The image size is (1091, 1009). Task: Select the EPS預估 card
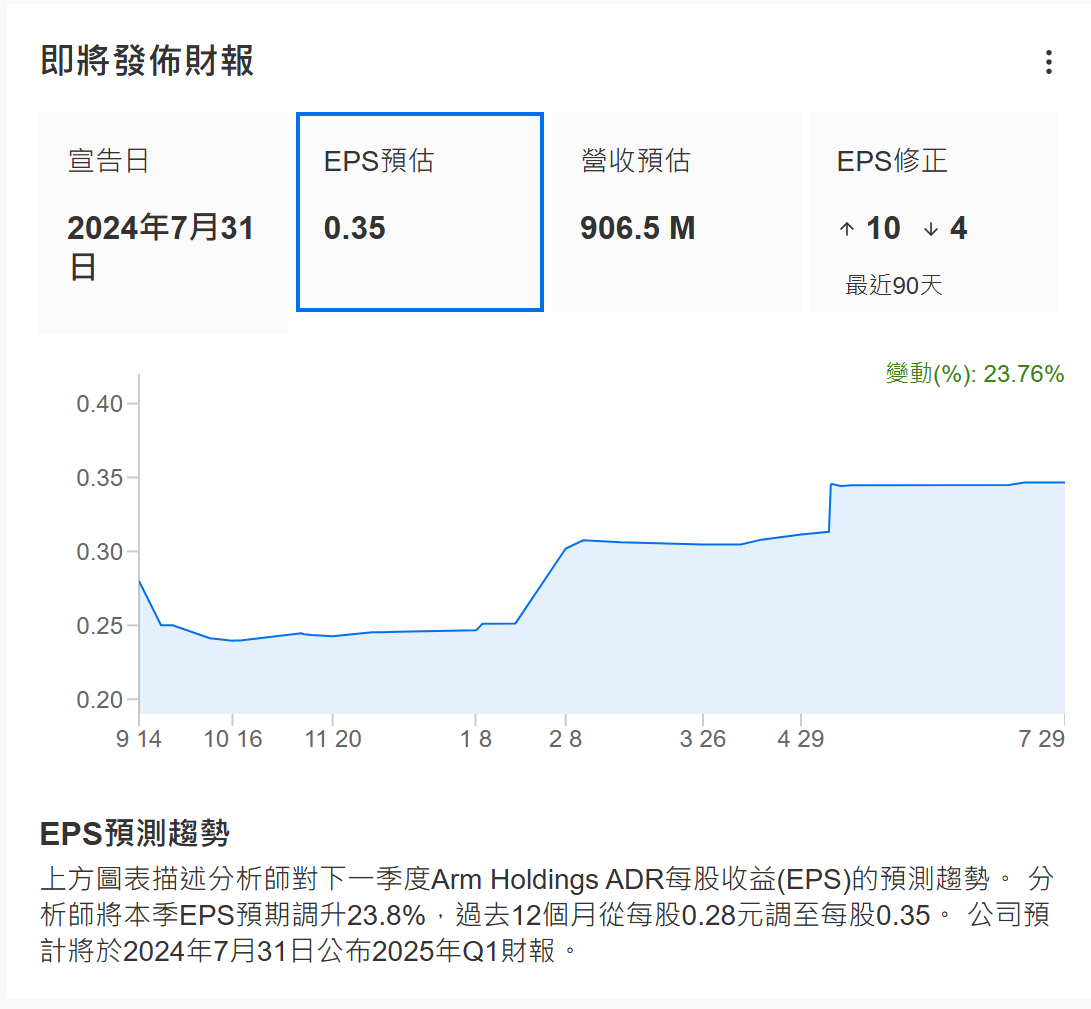[x=419, y=211]
